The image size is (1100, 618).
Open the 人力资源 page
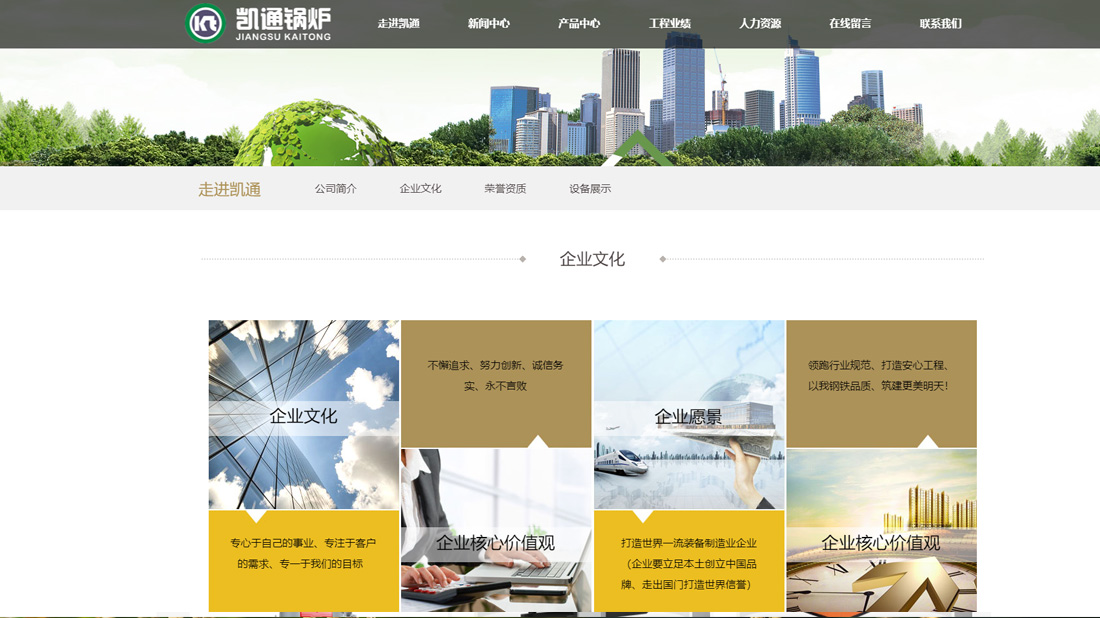[x=760, y=22]
